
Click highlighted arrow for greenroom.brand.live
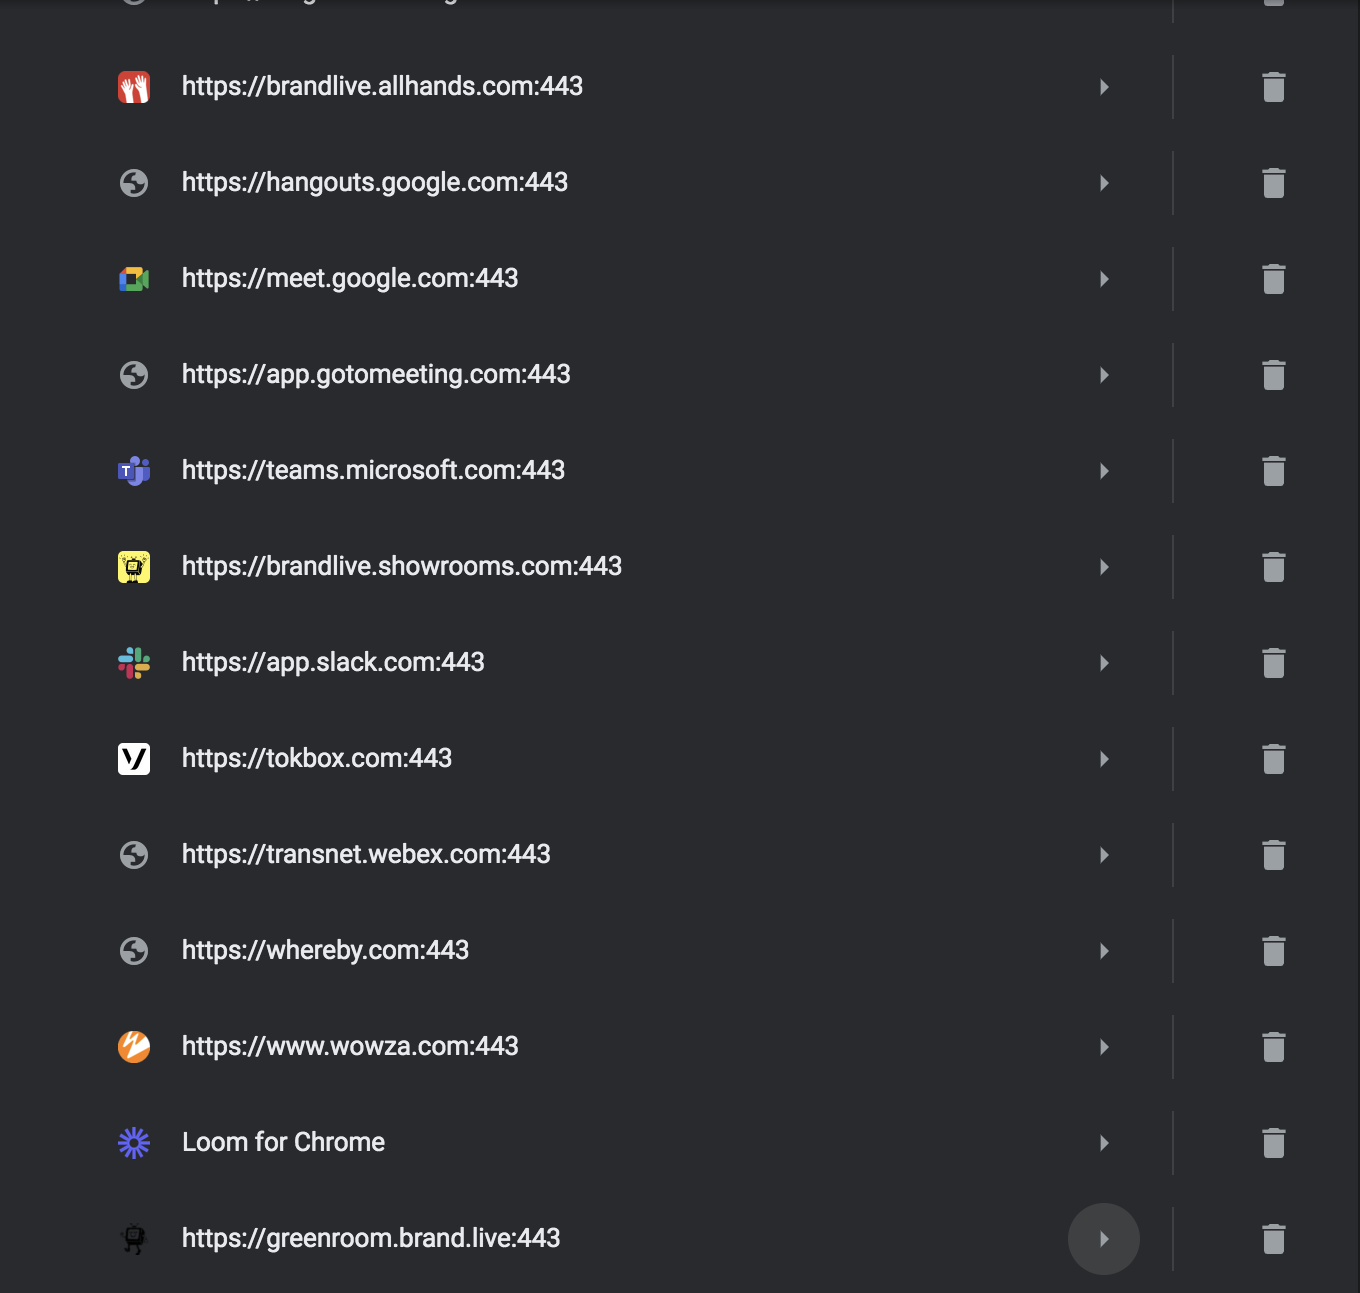tap(1104, 1239)
